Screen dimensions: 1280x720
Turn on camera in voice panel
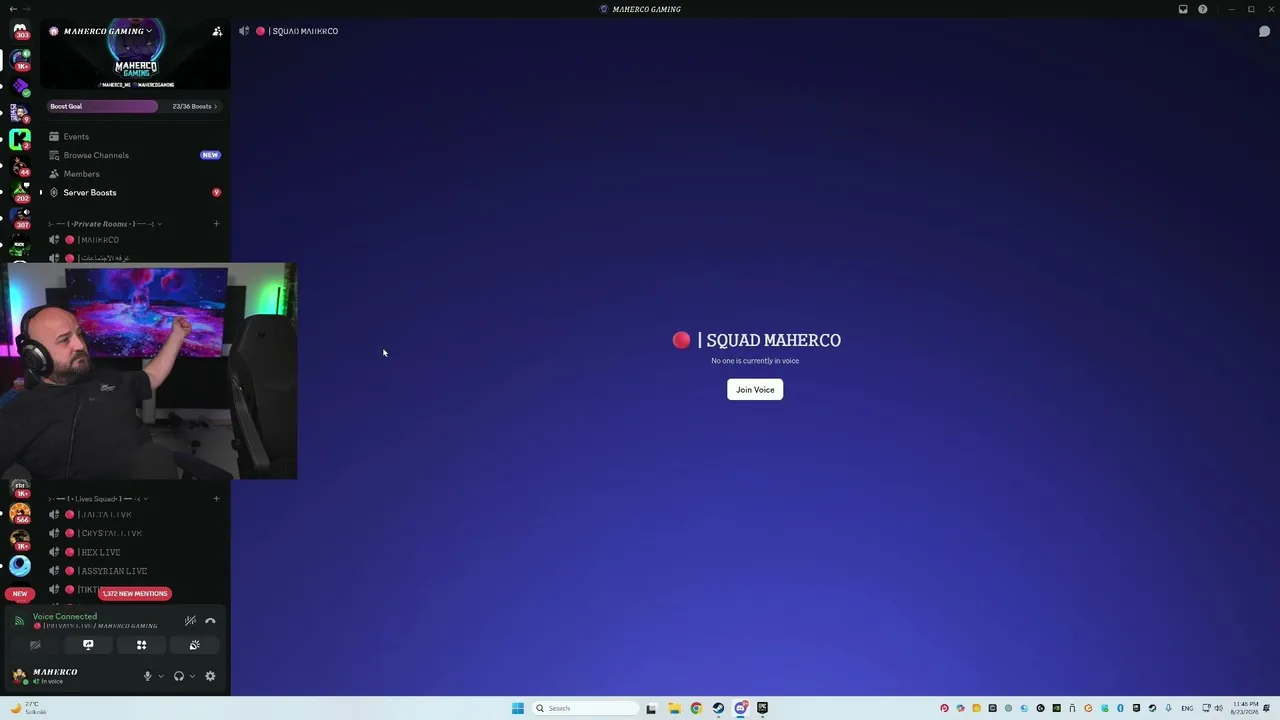click(x=35, y=645)
